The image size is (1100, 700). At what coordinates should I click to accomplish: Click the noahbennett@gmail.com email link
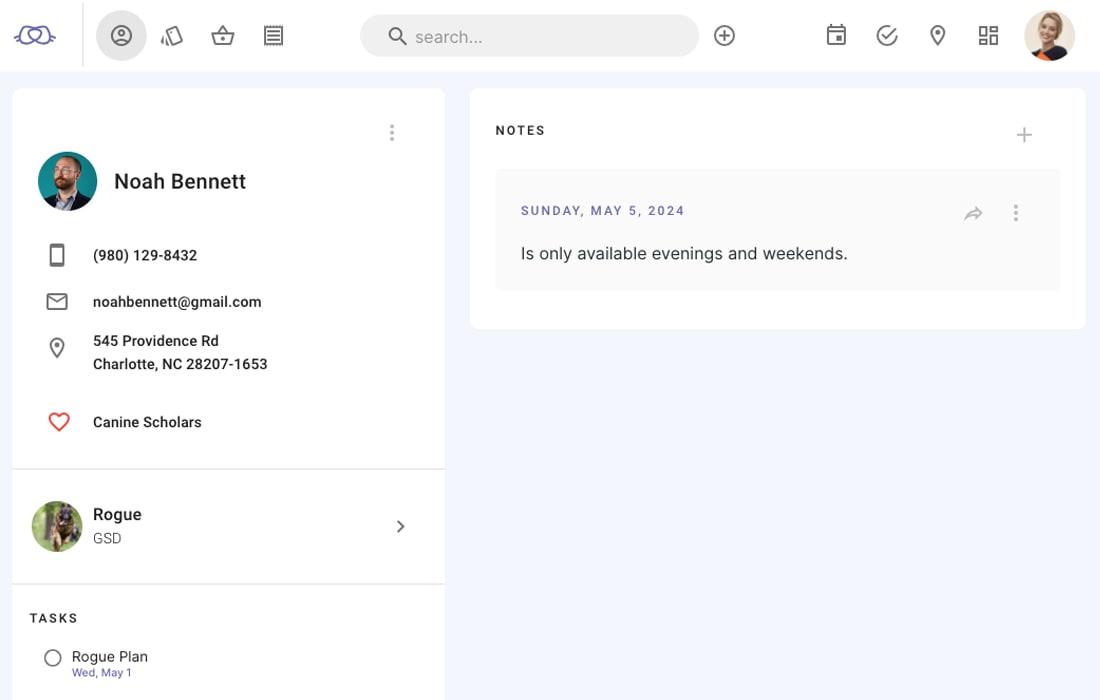pos(177,302)
